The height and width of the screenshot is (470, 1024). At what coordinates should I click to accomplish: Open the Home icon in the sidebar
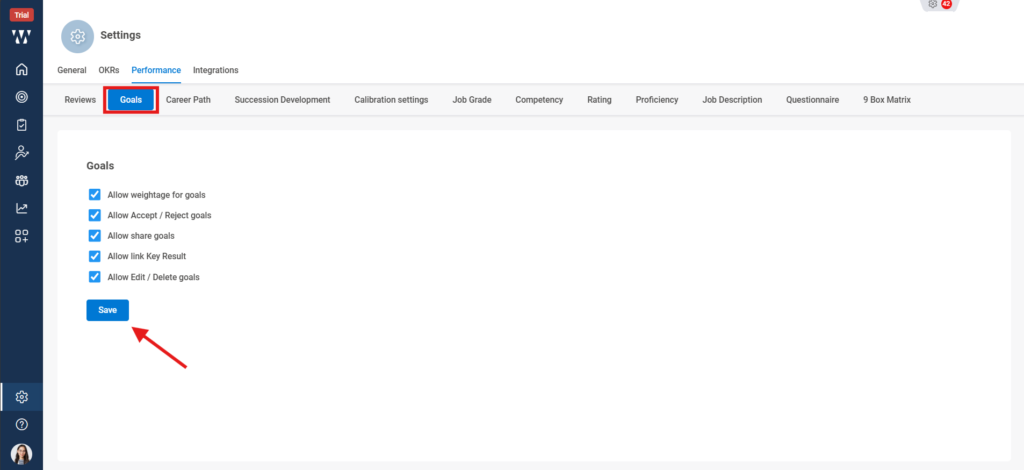click(x=22, y=69)
